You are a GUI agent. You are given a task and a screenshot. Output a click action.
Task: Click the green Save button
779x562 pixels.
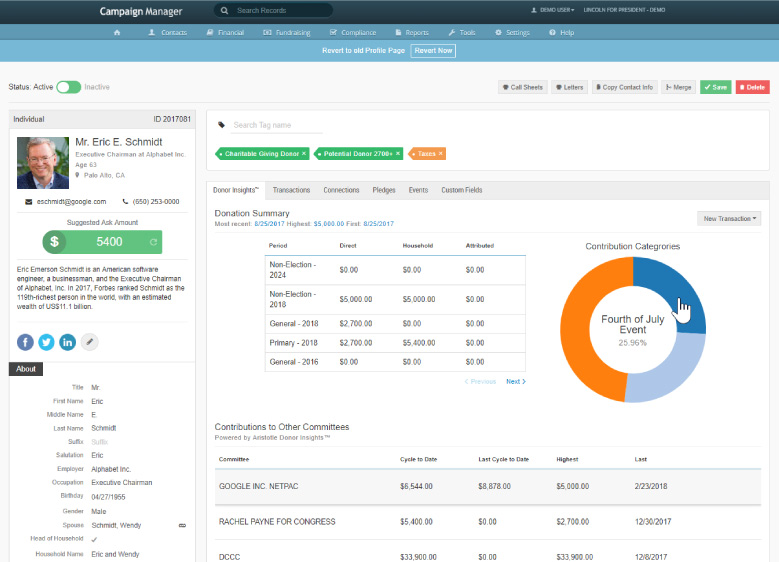click(x=715, y=87)
